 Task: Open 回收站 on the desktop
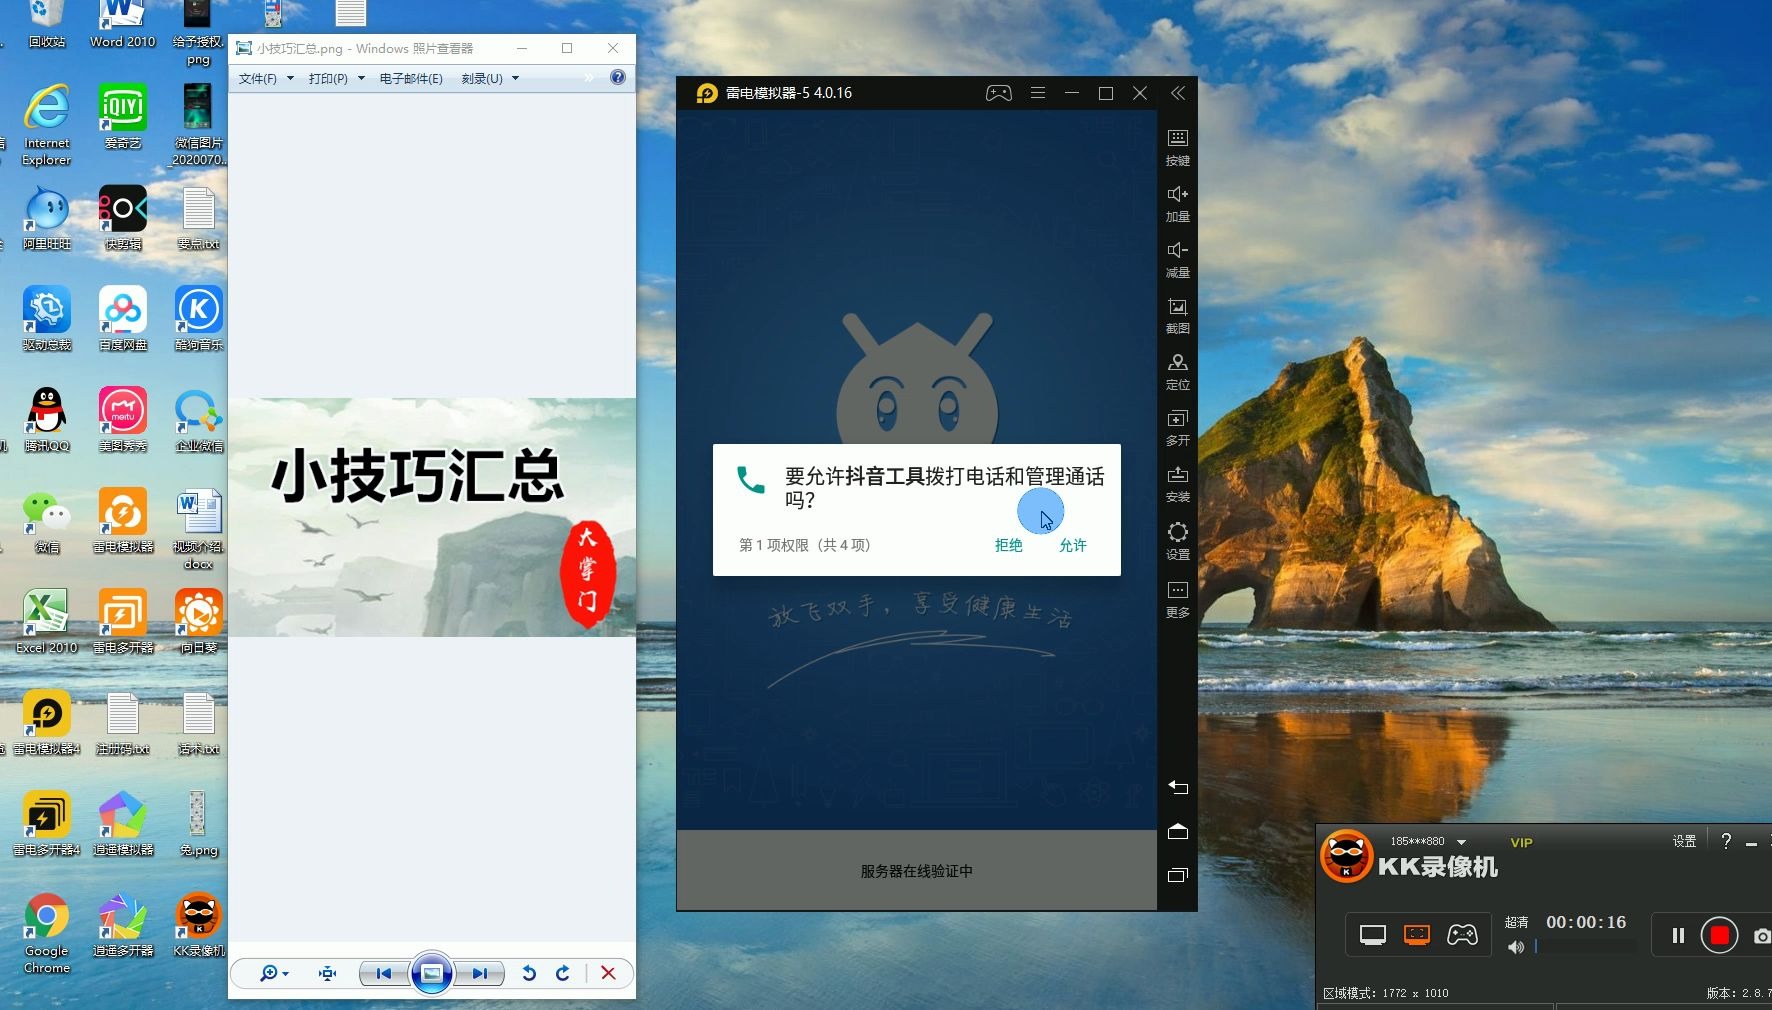47,25
